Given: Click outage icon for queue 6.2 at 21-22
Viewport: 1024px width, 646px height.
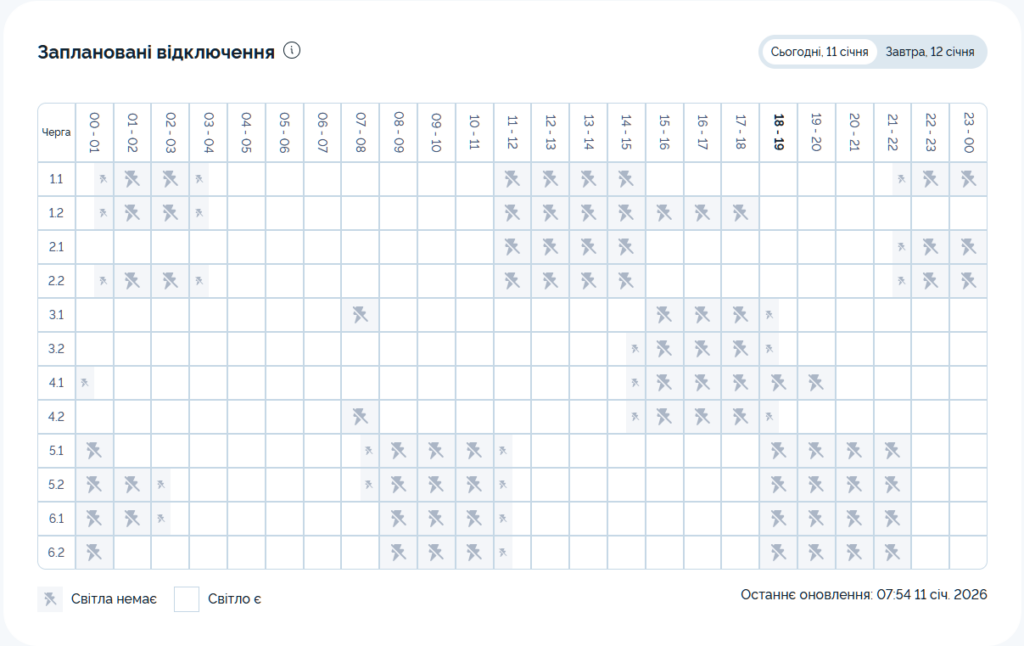Looking at the screenshot, I should coord(892,552).
